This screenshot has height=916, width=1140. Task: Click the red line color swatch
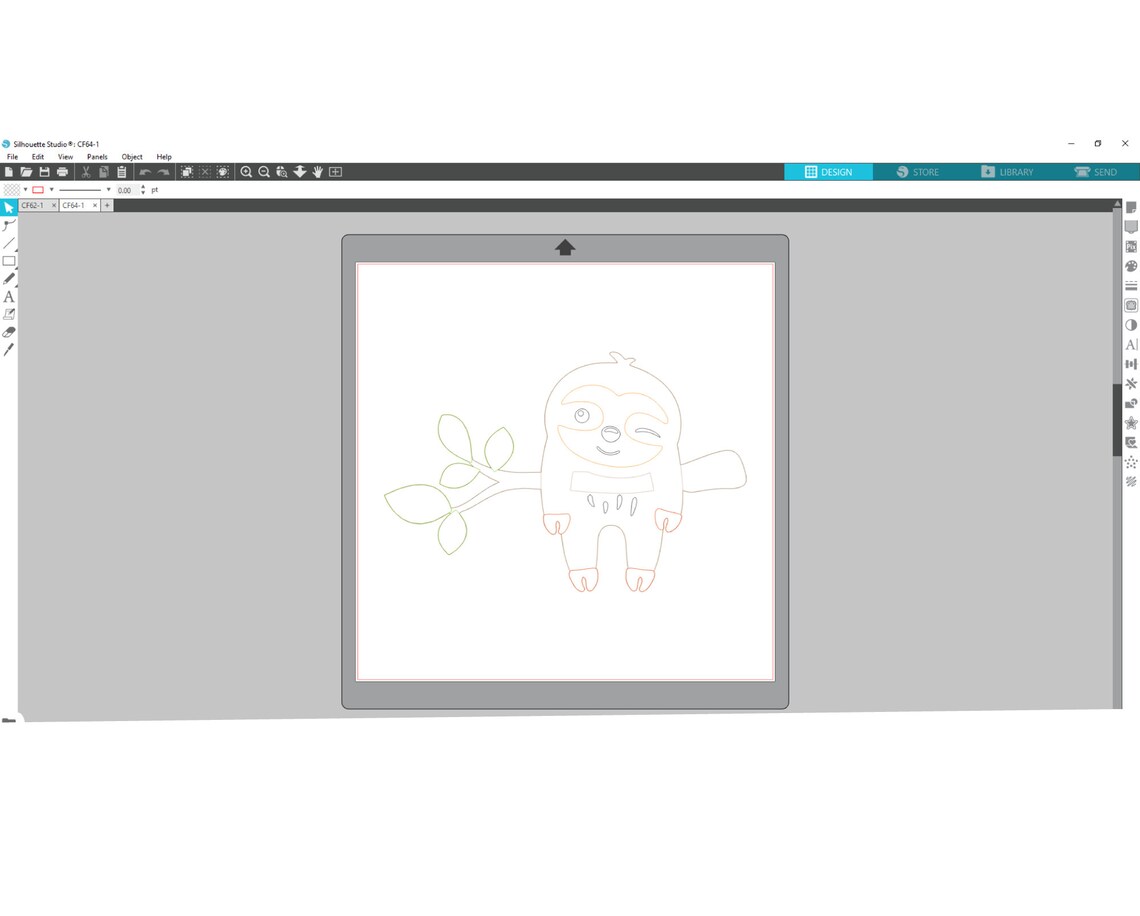tap(38, 190)
